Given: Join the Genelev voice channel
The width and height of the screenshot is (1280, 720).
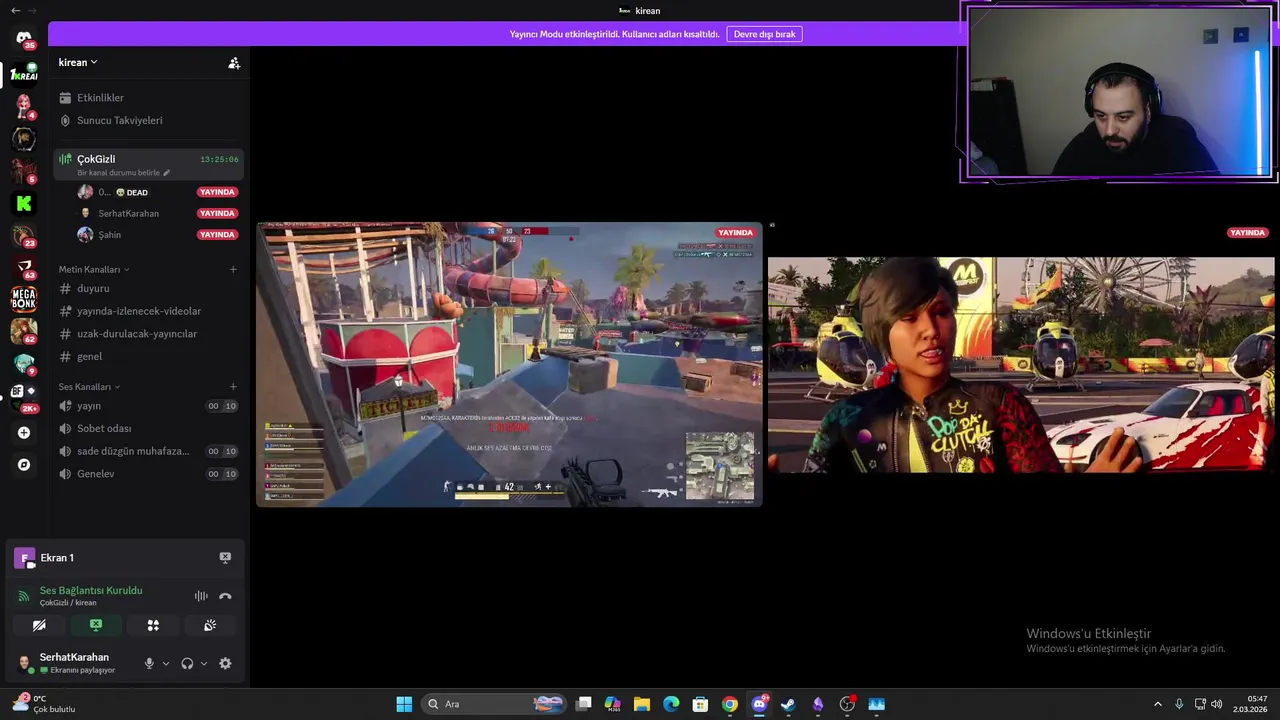Looking at the screenshot, I should click(148, 474).
